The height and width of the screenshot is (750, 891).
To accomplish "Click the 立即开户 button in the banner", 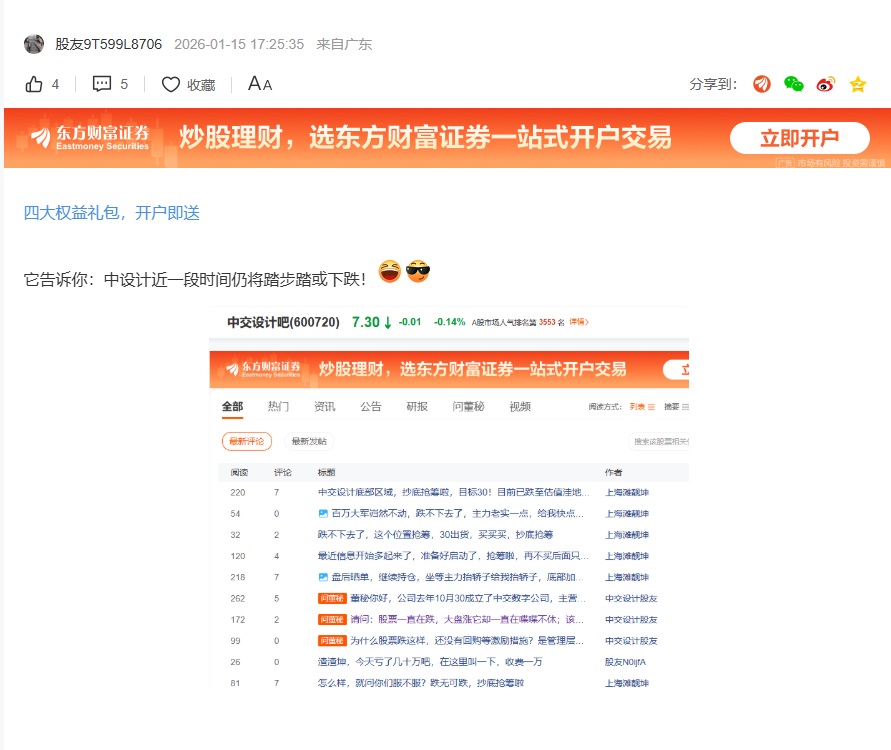I will (800, 138).
